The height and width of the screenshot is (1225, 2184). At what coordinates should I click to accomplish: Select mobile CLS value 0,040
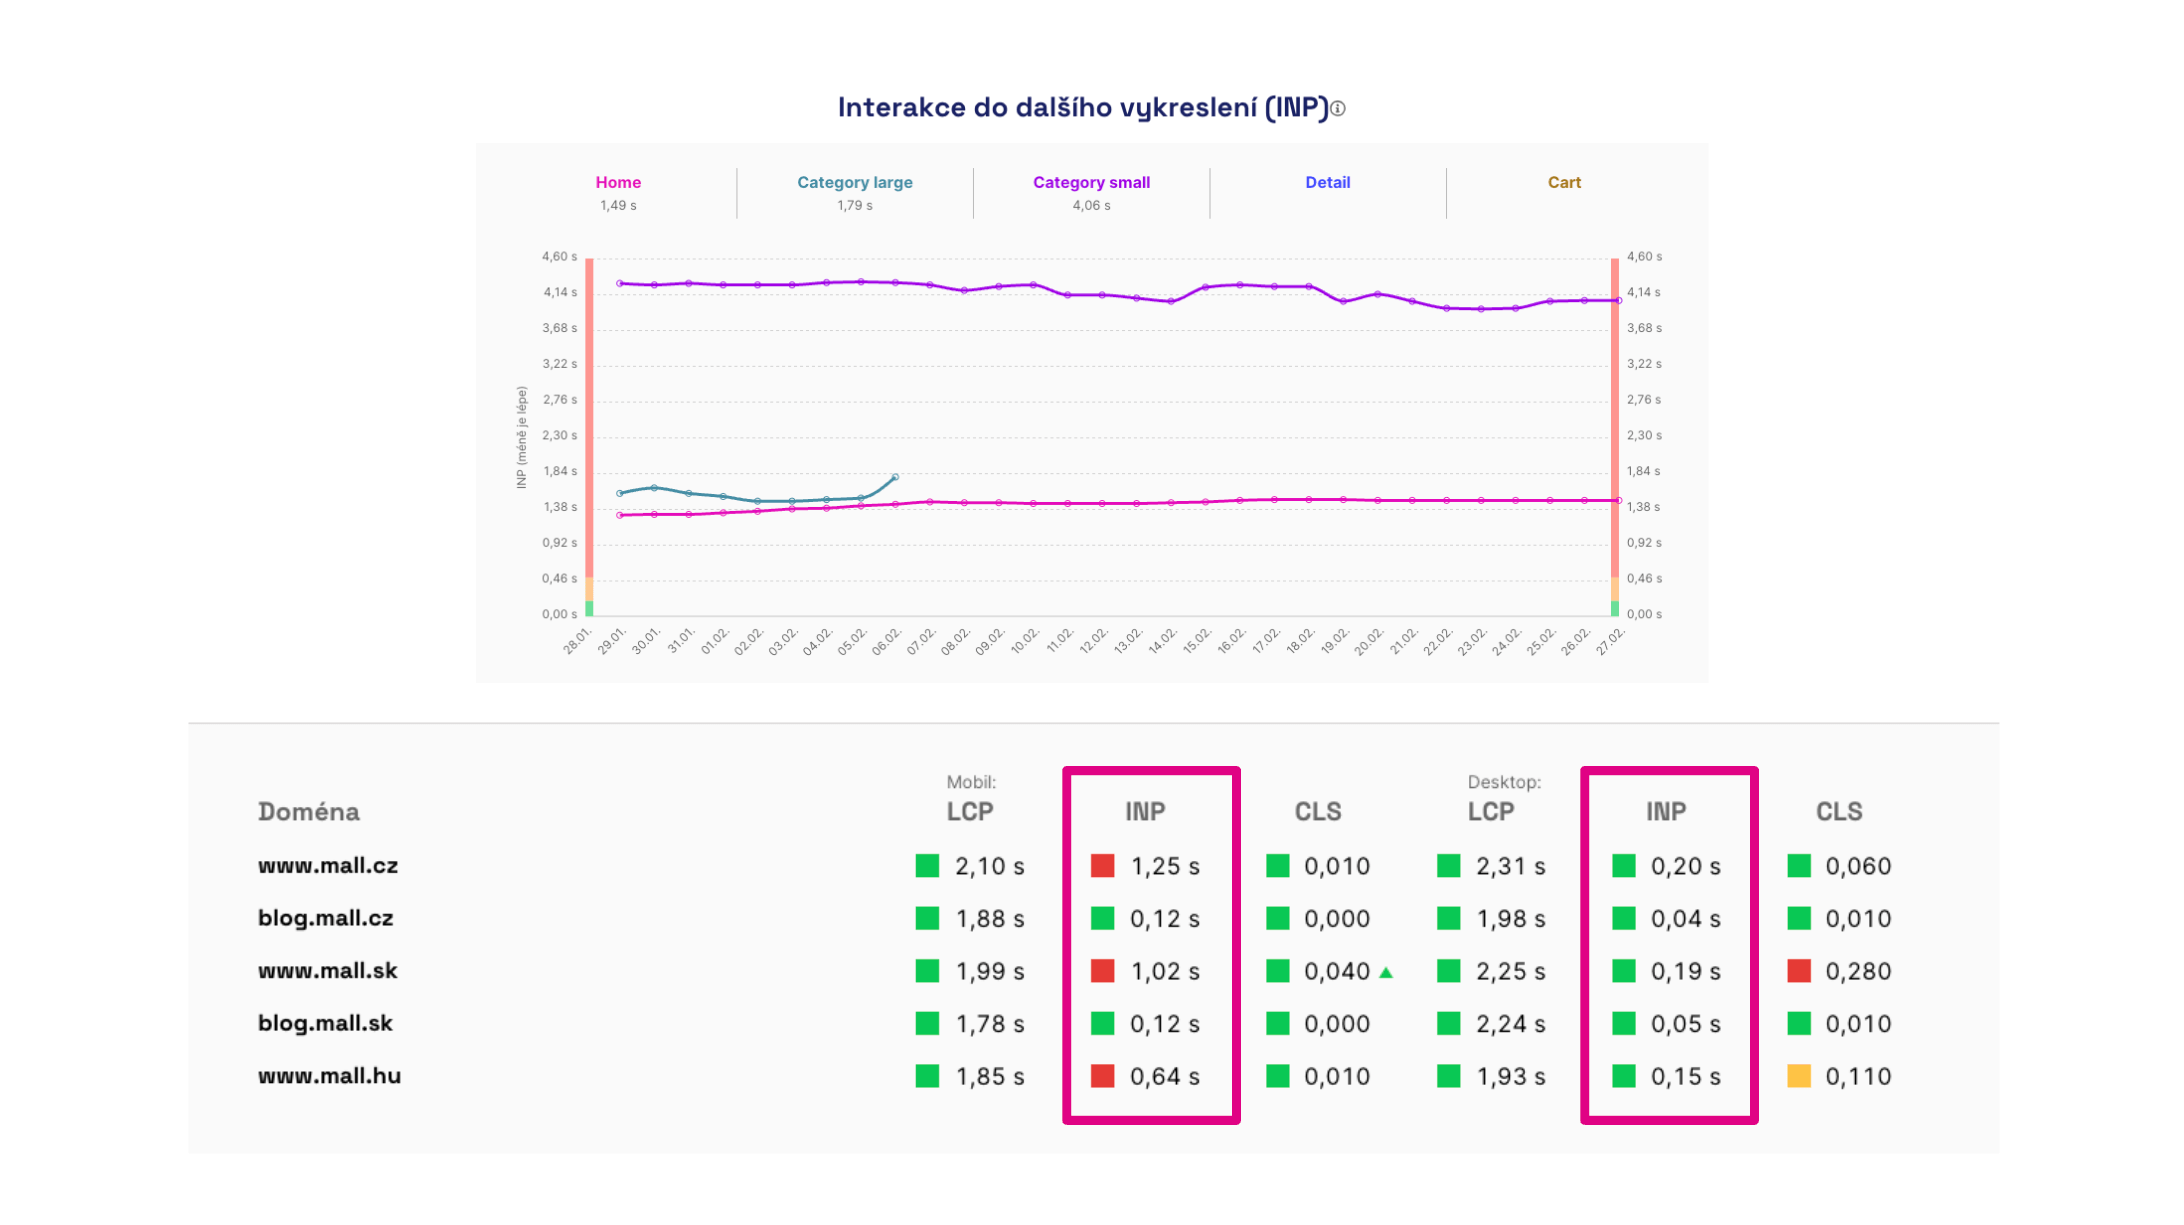[x=1337, y=971]
